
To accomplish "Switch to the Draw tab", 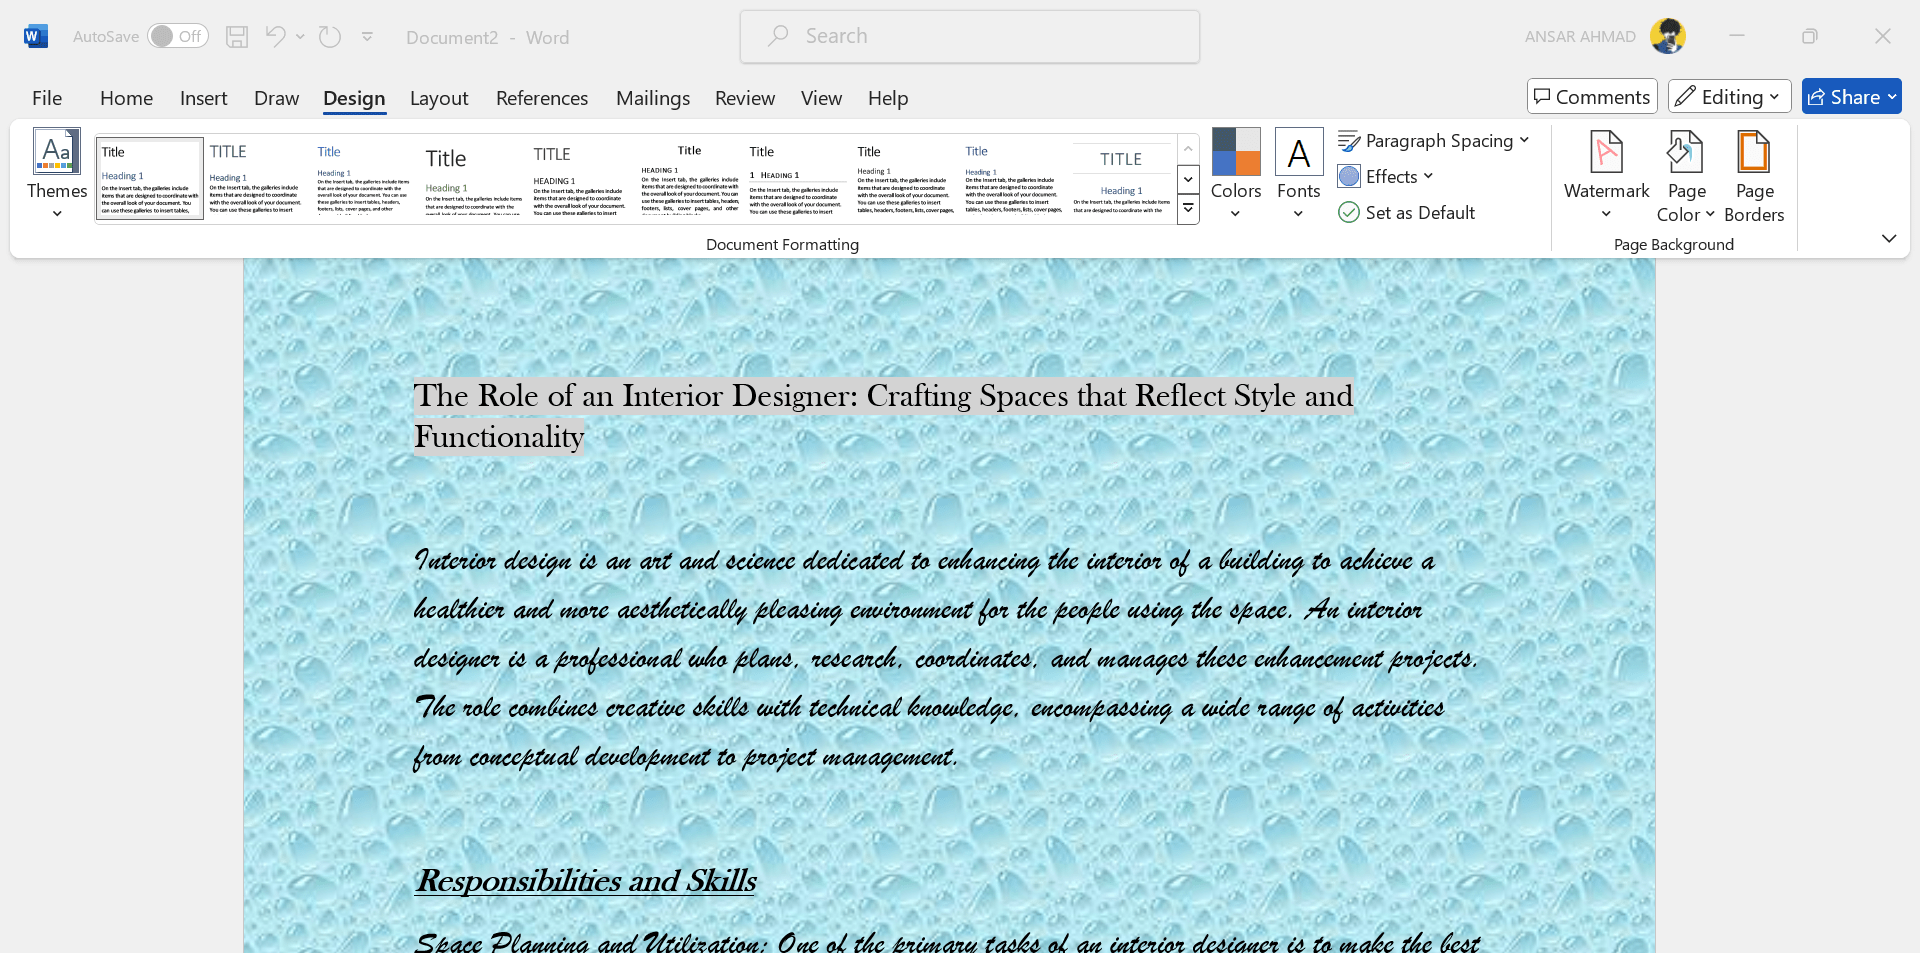I will (276, 98).
